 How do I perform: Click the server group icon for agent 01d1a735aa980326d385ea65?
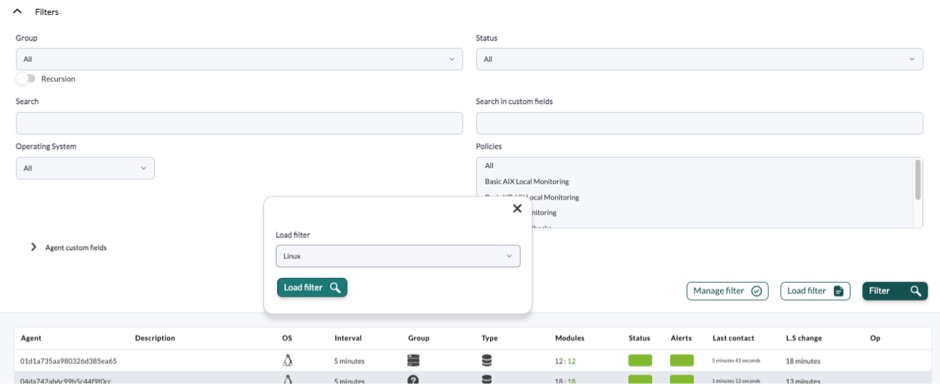[413, 361]
